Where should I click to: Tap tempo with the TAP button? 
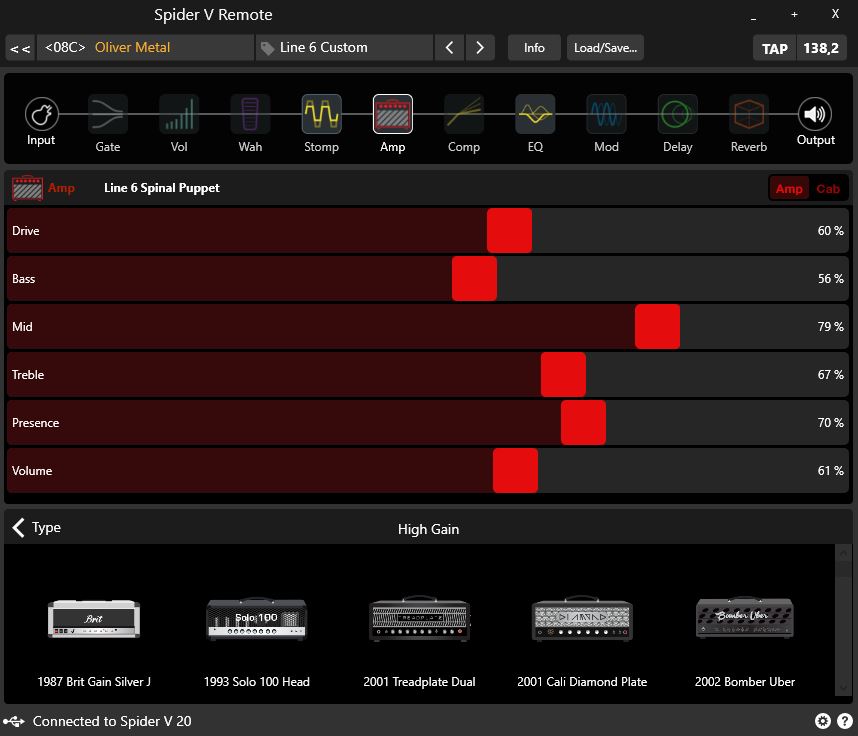774,48
